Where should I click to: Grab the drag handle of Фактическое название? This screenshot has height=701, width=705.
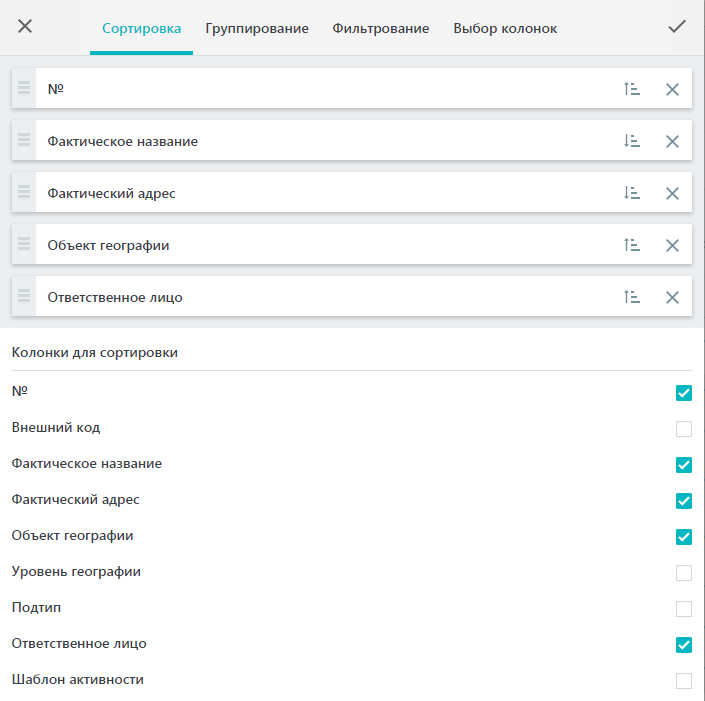(x=24, y=140)
